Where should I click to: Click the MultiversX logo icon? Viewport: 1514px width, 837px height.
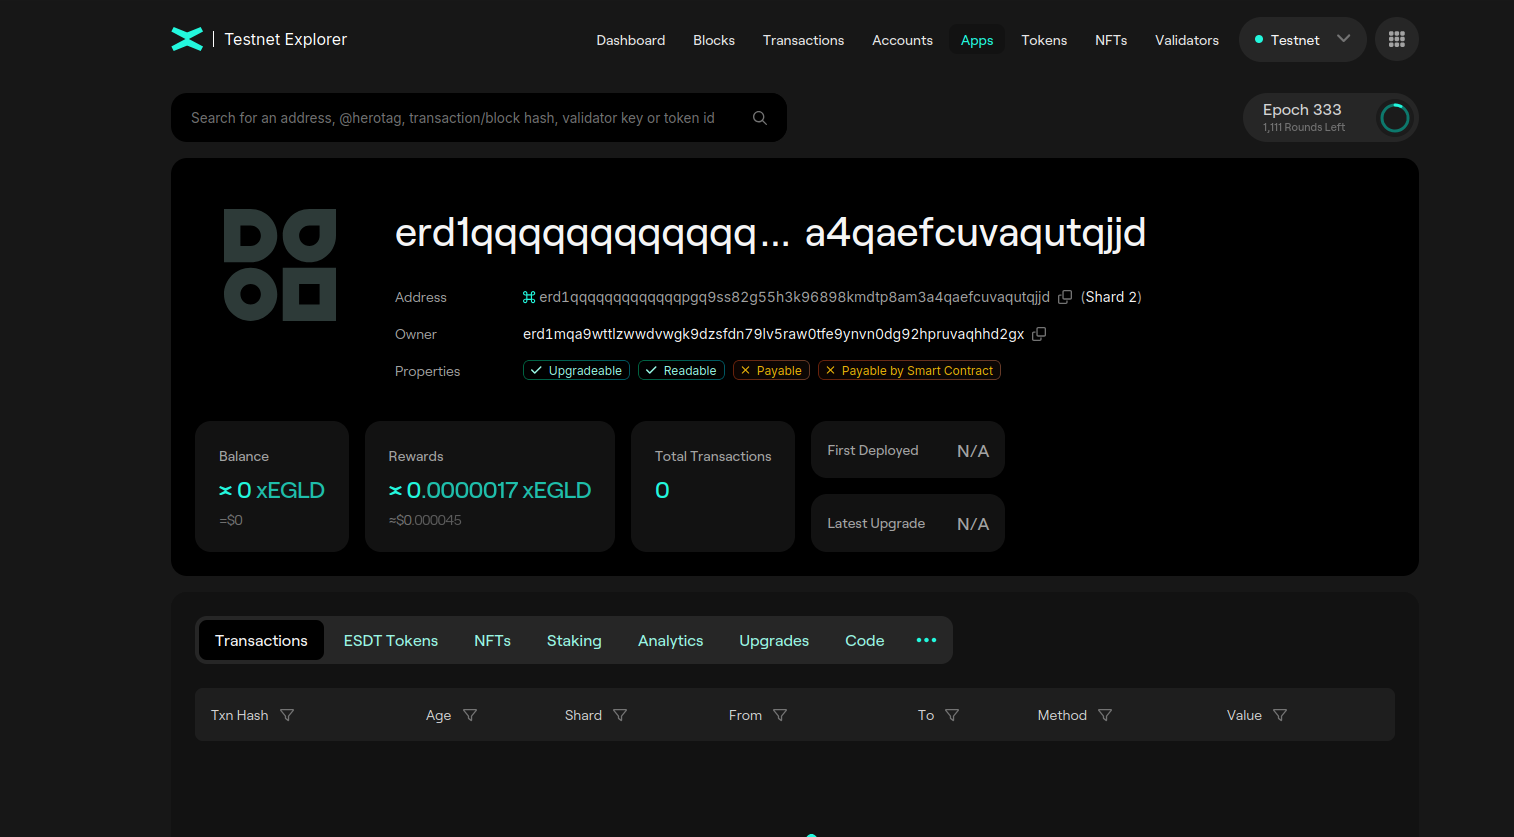coord(187,39)
